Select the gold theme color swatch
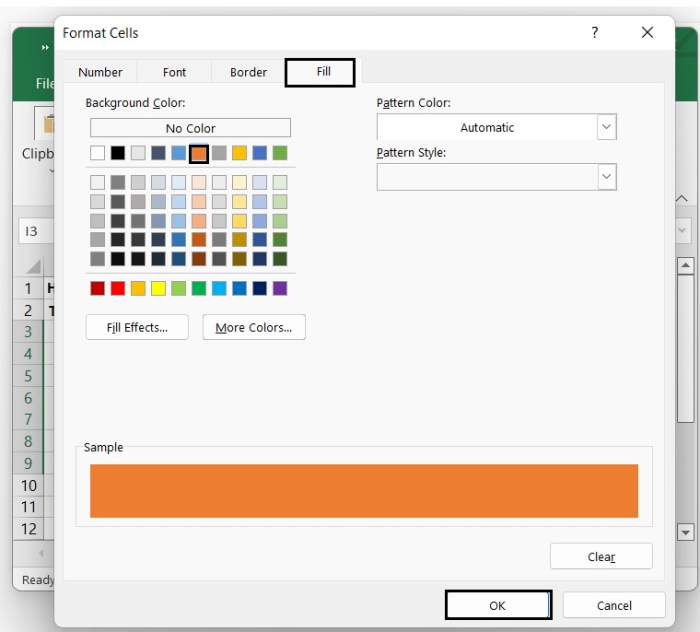Image resolution: width=700 pixels, height=632 pixels. (x=239, y=153)
